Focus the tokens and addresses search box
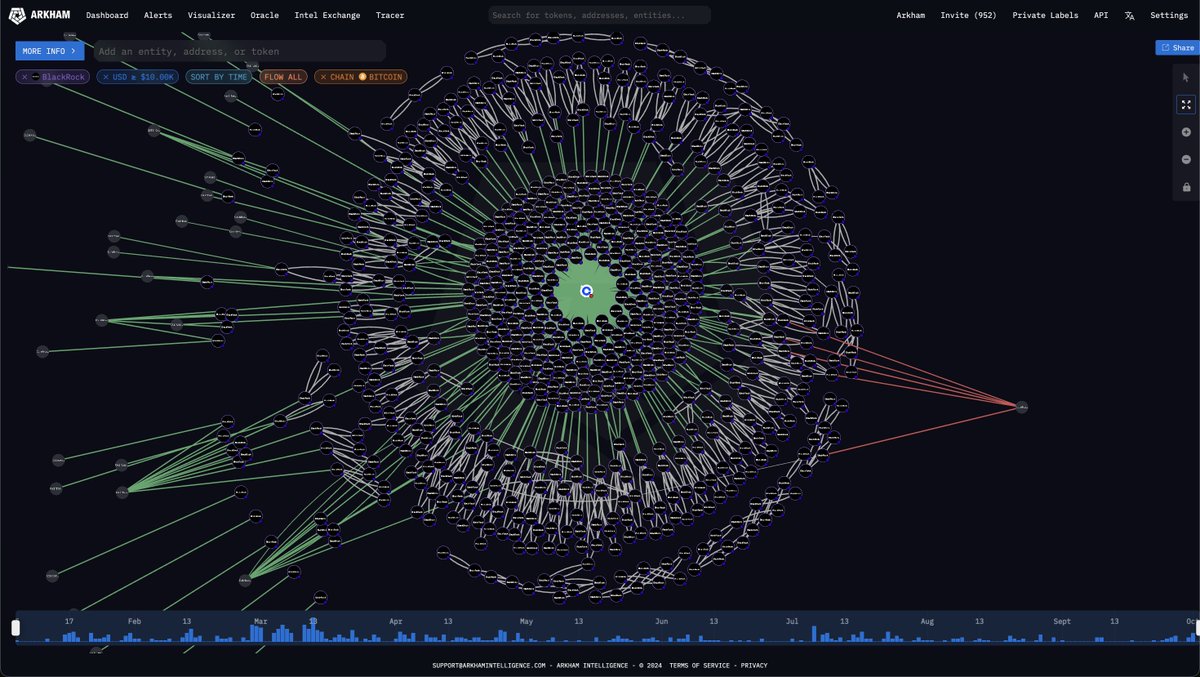Screen dimensions: 1200x677 [x=600, y=15]
